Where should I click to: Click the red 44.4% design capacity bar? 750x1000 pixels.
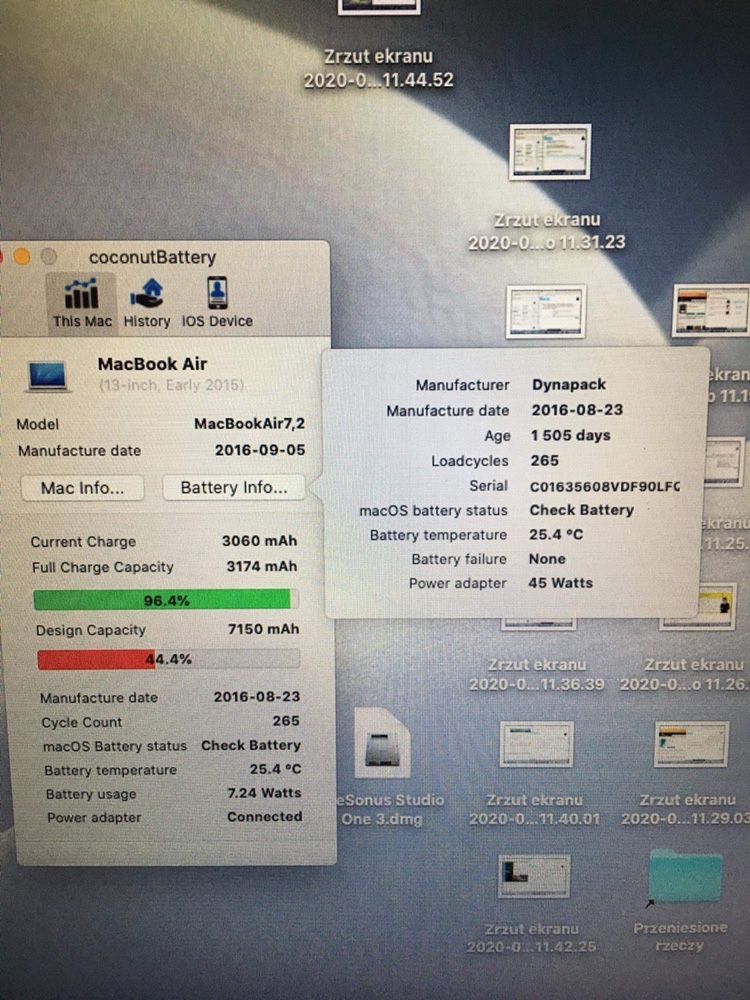168,659
